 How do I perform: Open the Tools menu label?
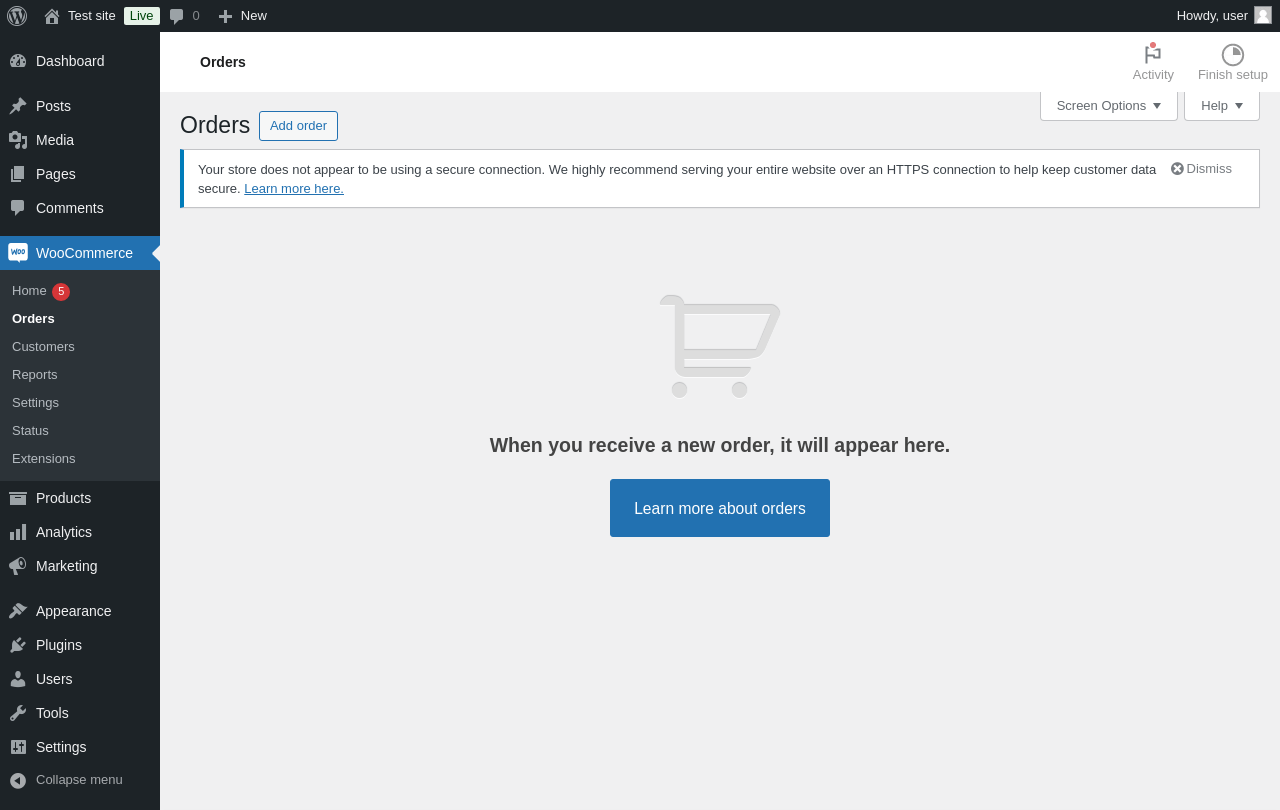[52, 713]
